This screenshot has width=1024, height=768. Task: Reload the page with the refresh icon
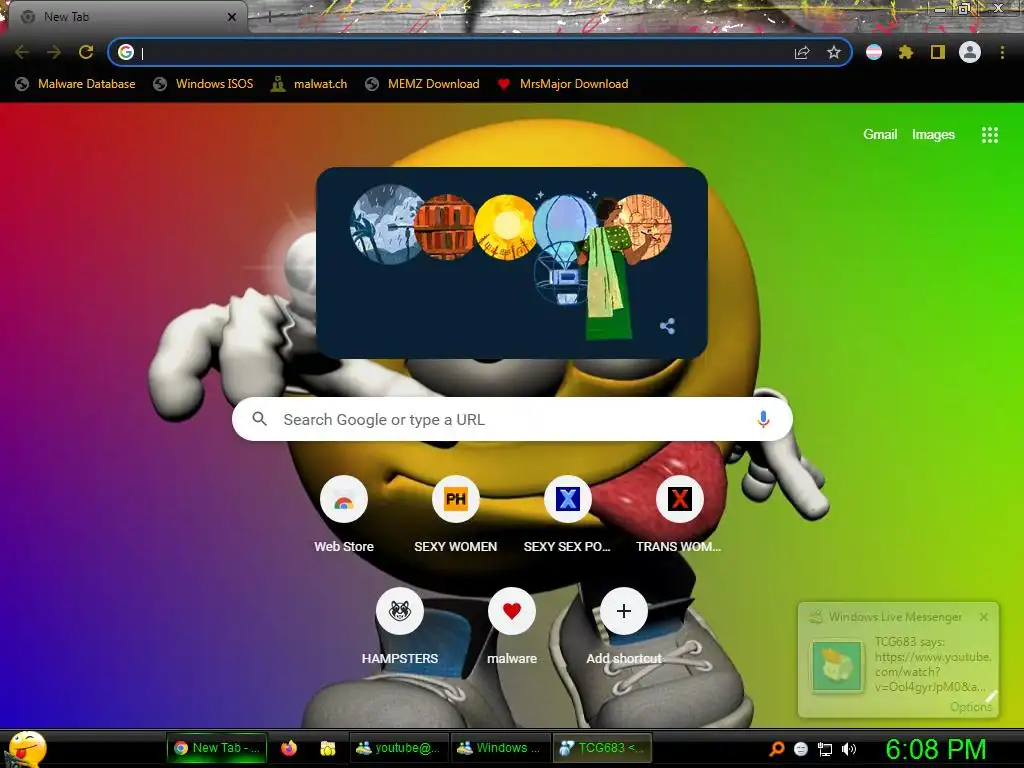click(86, 52)
